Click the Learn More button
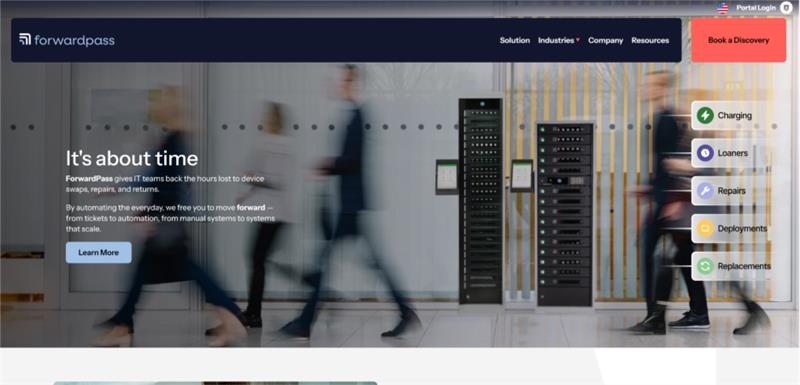Image resolution: width=800 pixels, height=385 pixels. pos(98,252)
